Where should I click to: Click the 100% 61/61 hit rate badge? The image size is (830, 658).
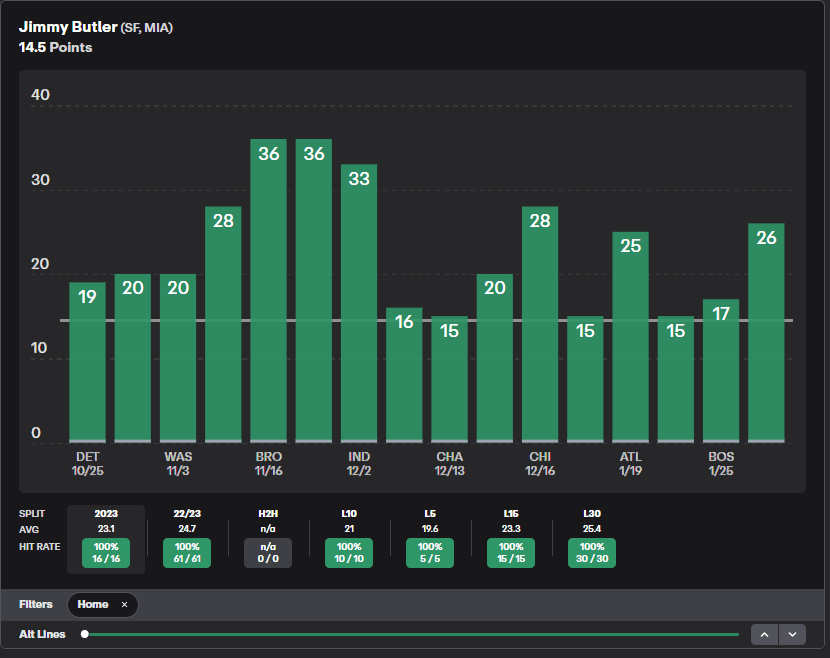187,553
